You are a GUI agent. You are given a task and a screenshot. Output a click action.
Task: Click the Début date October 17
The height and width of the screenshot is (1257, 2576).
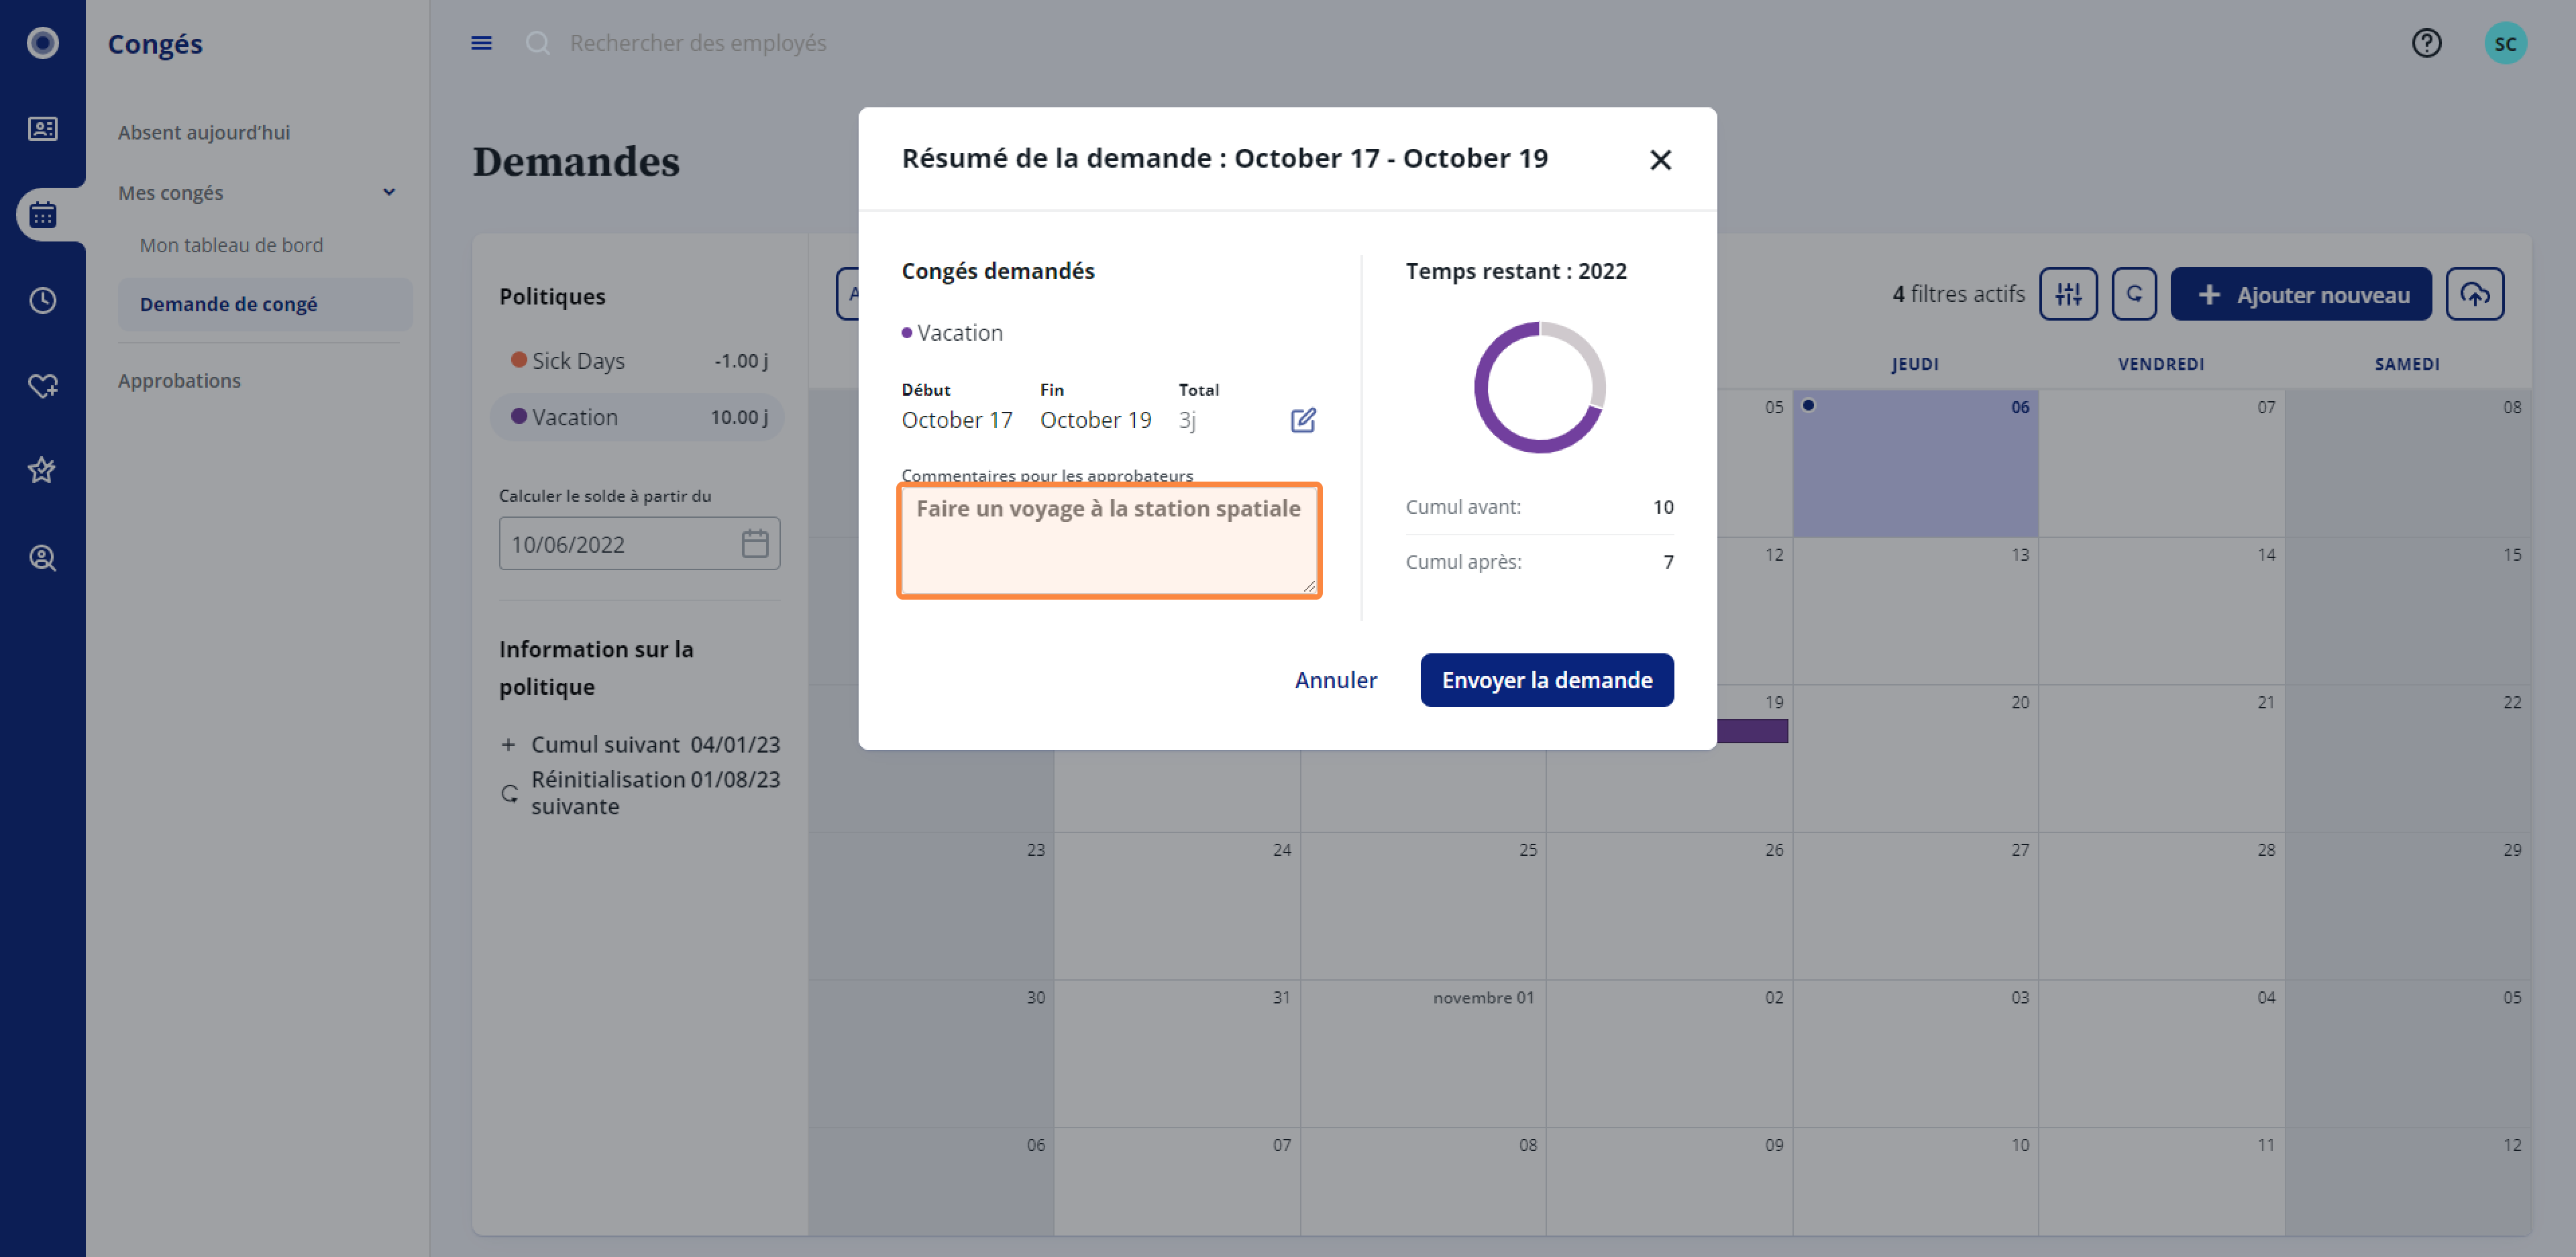coord(956,420)
